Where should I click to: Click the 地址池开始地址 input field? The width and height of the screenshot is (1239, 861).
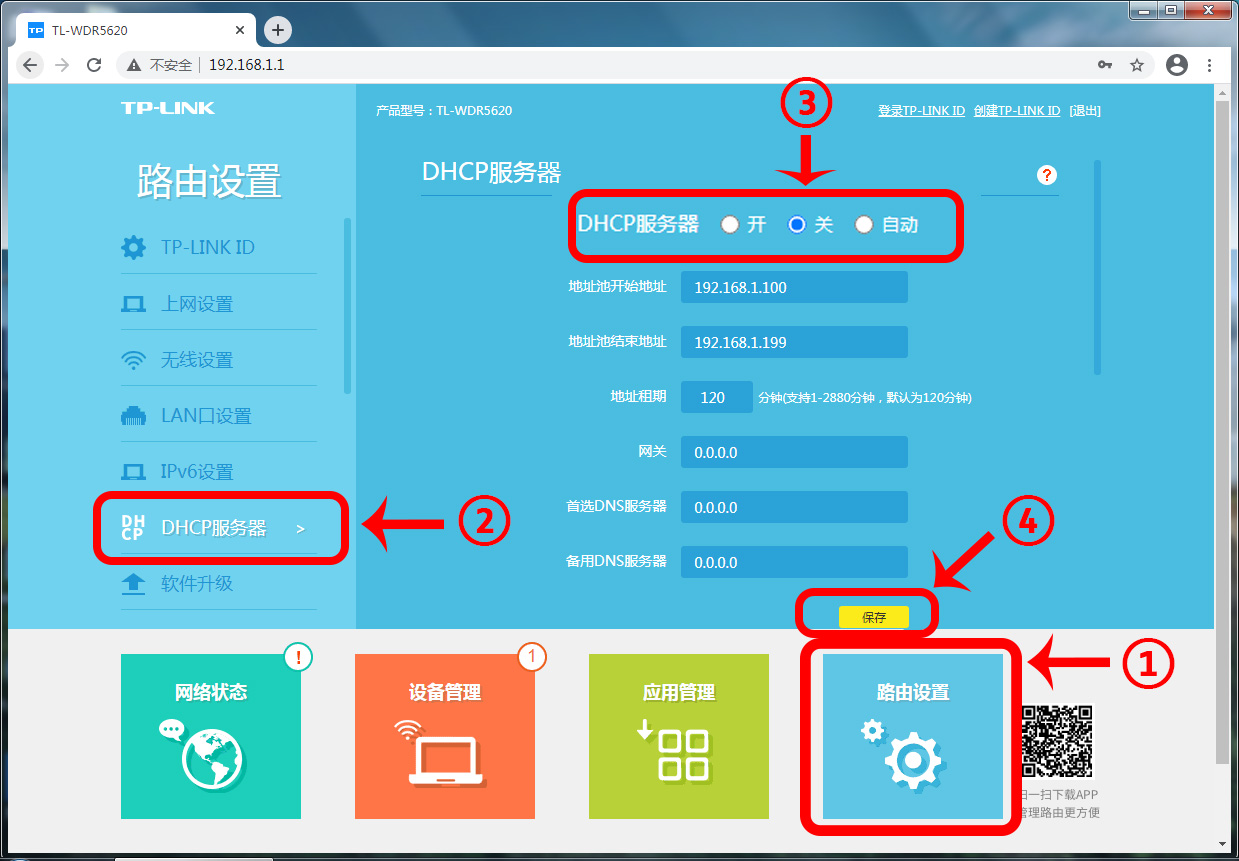794,287
